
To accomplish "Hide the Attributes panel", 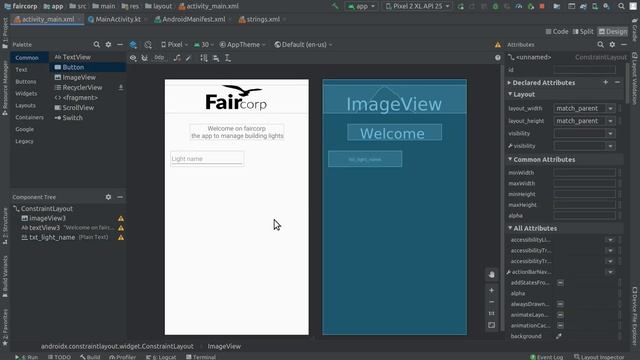I will coord(624,44).
